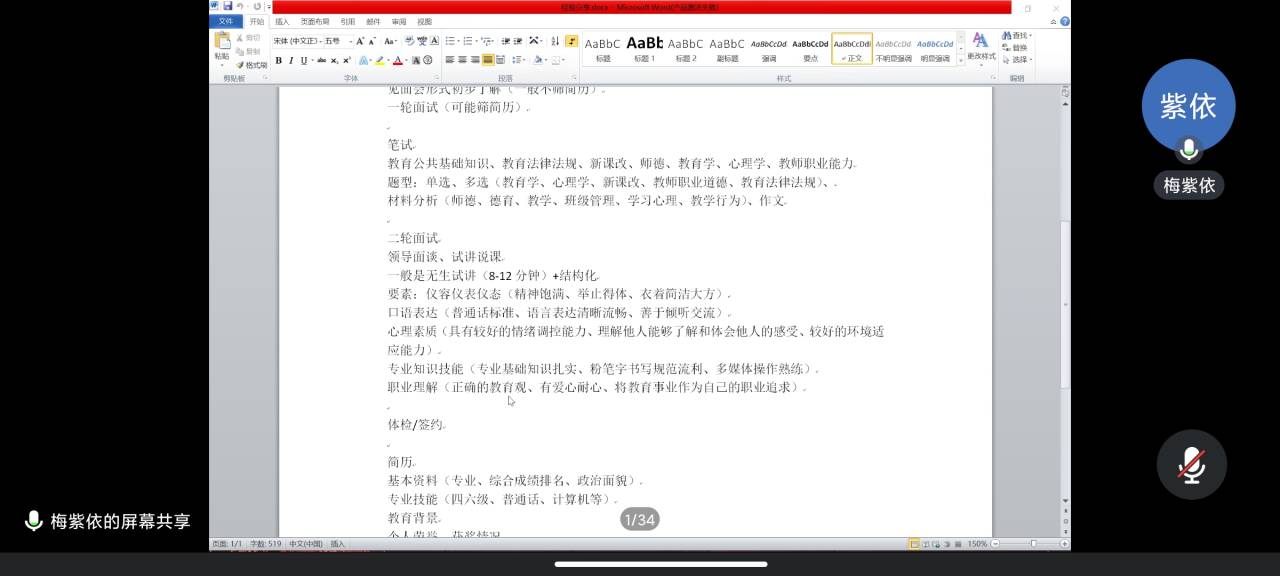Expand the styles gallery more arrow
1280x576 pixels.
[961, 60]
